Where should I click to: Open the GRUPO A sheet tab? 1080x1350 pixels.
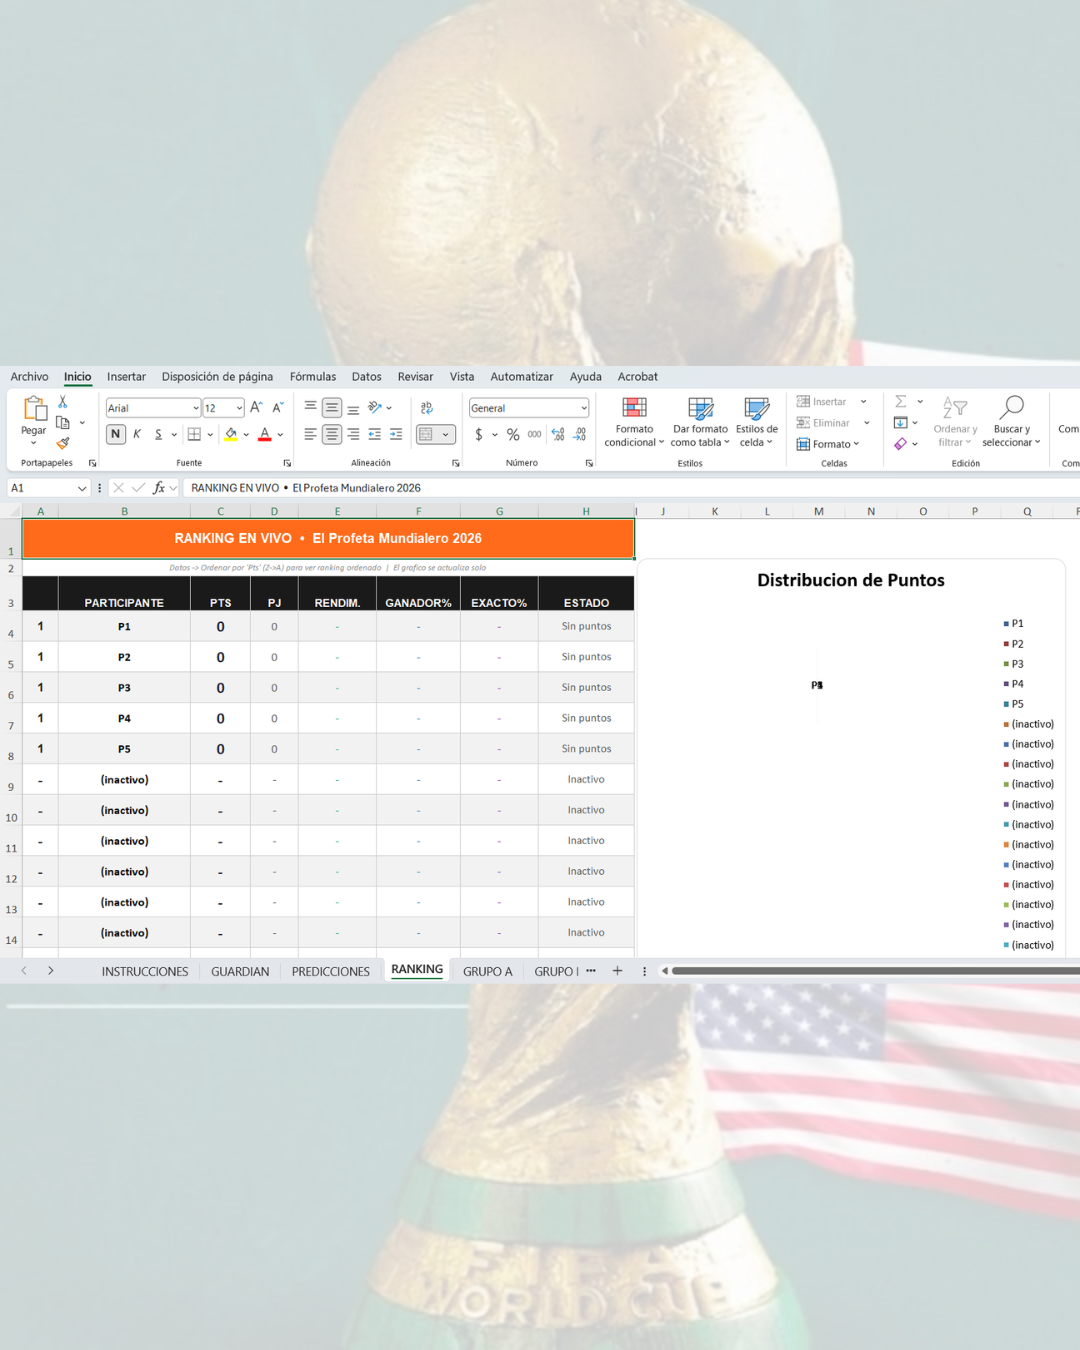[487, 971]
